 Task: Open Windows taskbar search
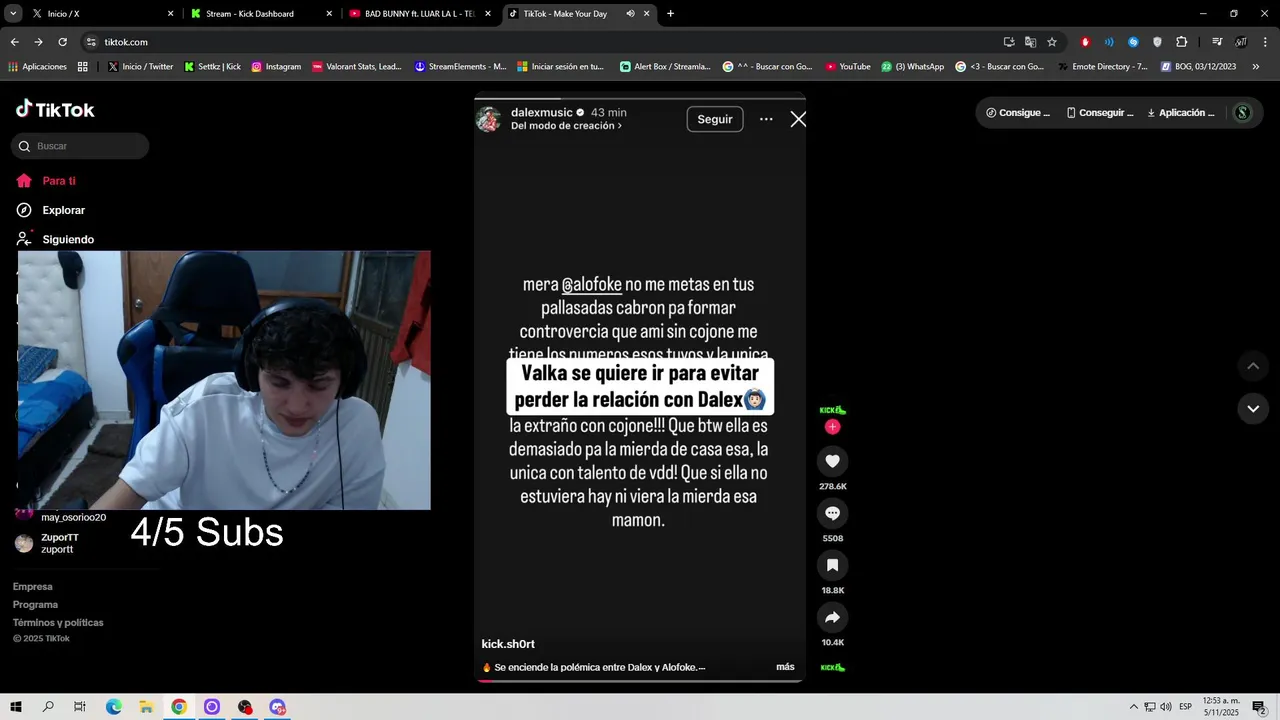(48, 707)
